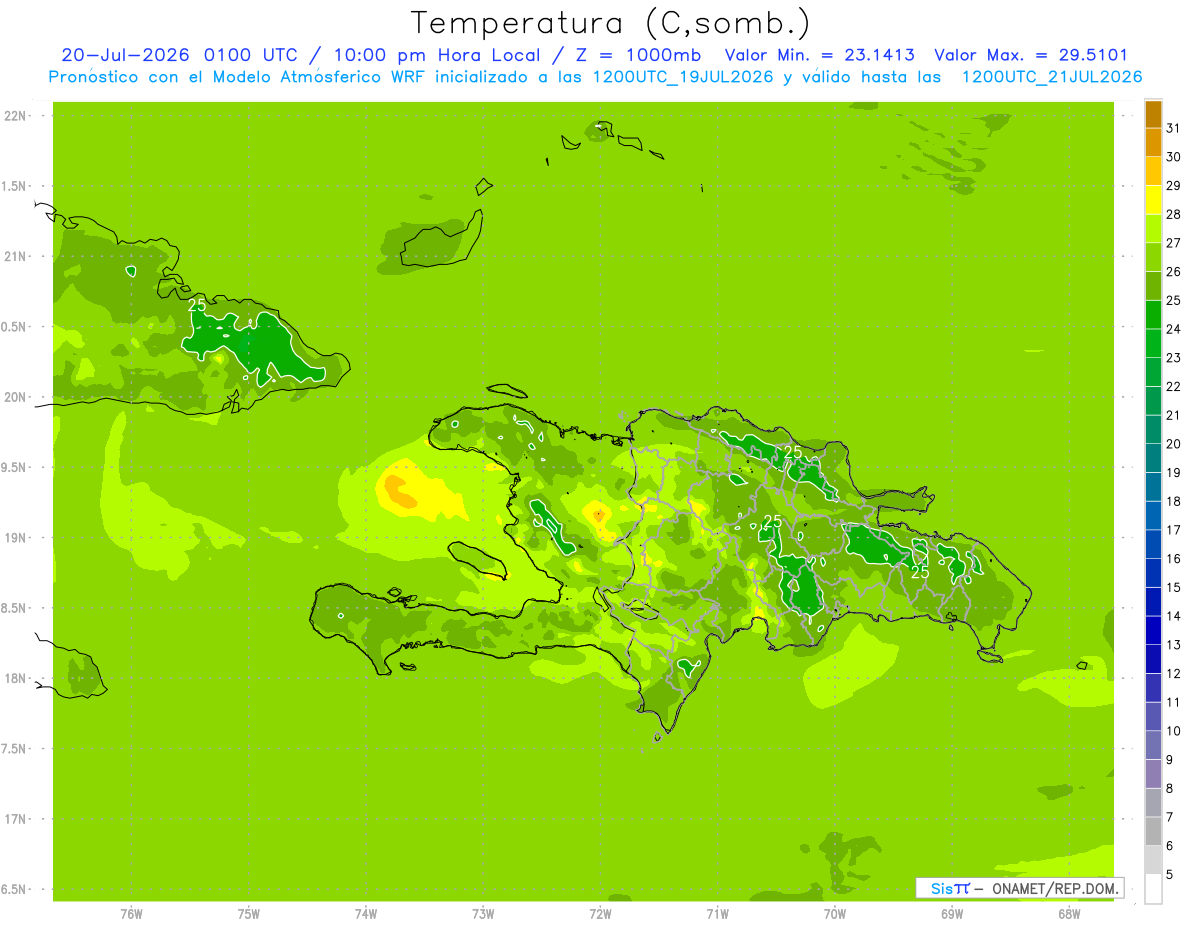Click the dark blue legend swatch between 13 and 14
The image size is (1200, 927).
click(1153, 630)
